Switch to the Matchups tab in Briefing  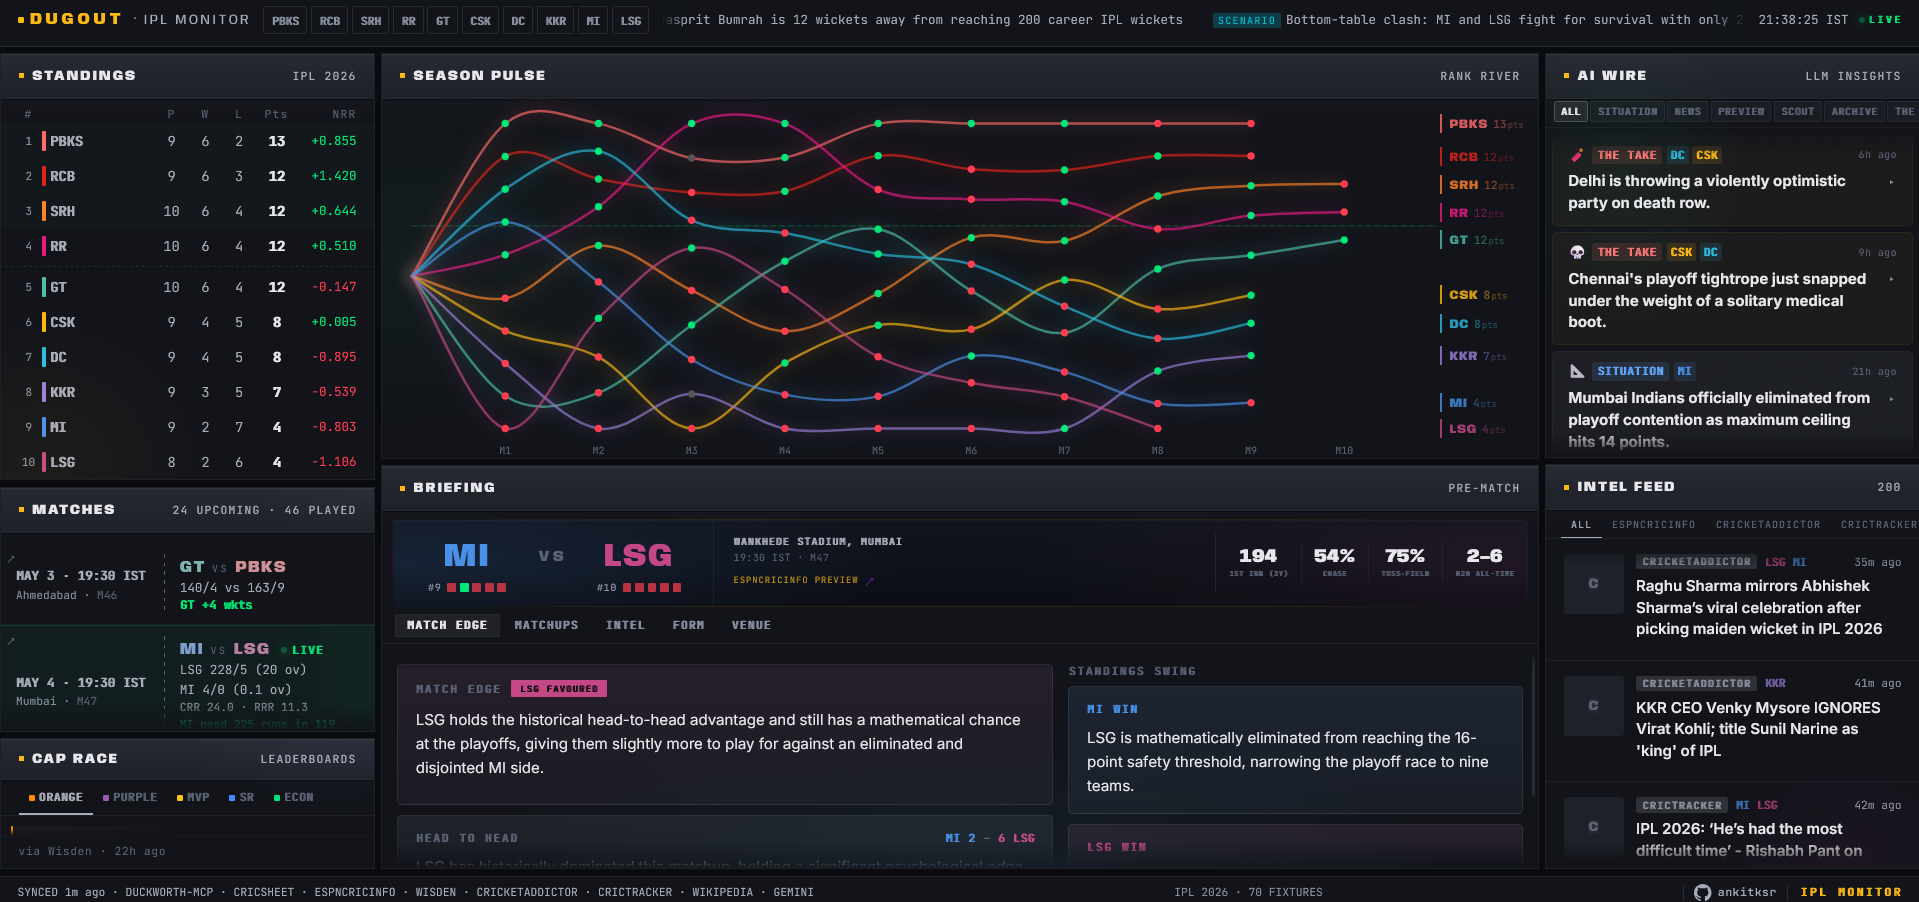click(x=546, y=625)
